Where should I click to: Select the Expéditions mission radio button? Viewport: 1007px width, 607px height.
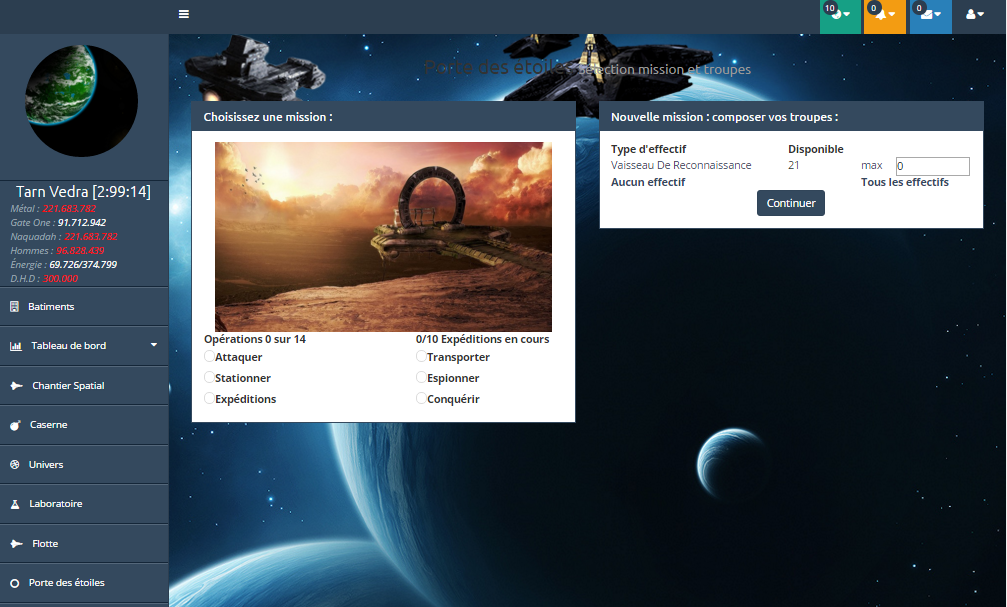(209, 399)
